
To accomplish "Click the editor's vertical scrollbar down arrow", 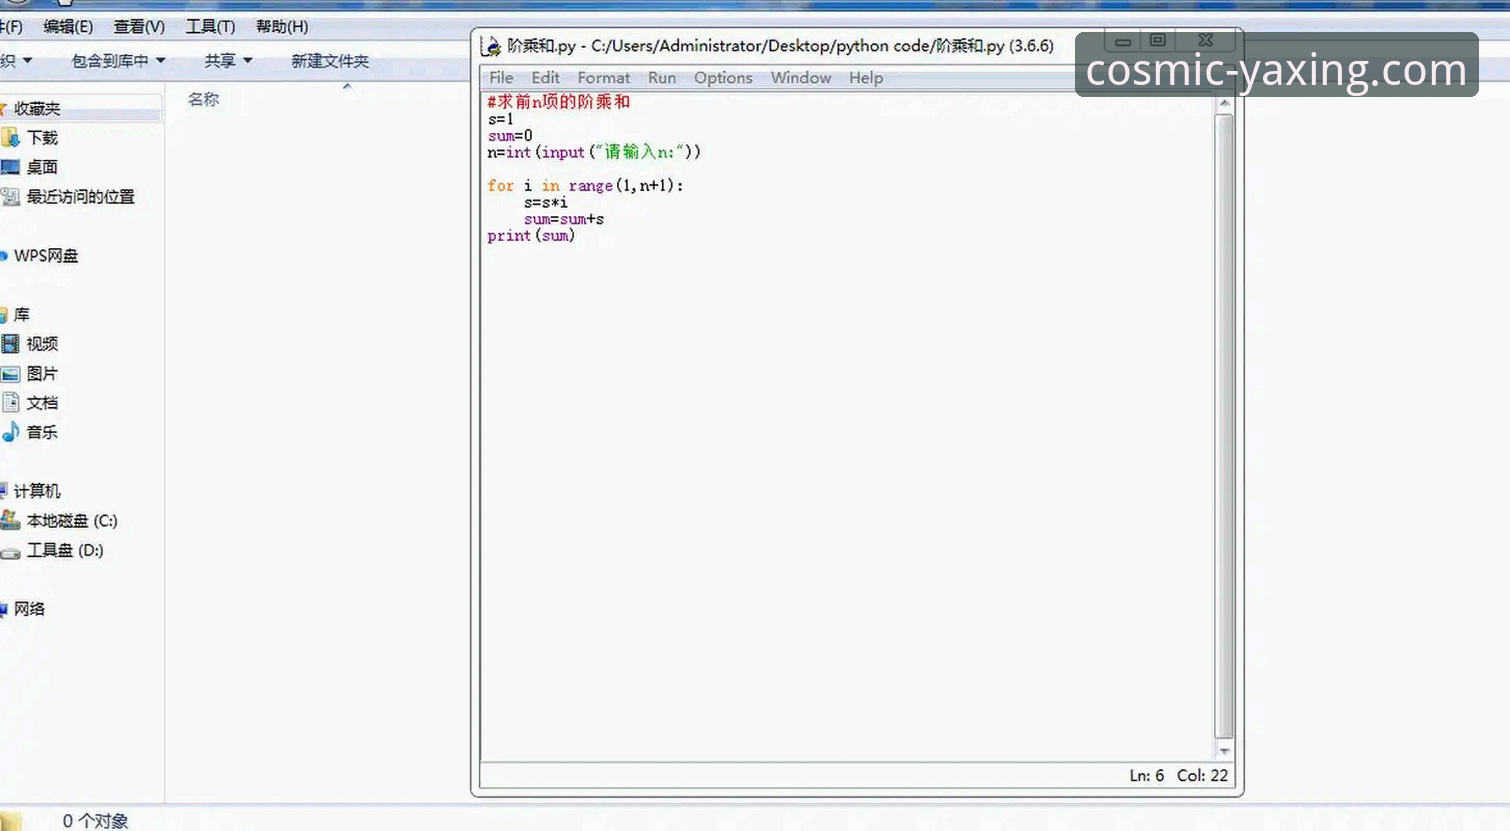I will pos(1224,751).
